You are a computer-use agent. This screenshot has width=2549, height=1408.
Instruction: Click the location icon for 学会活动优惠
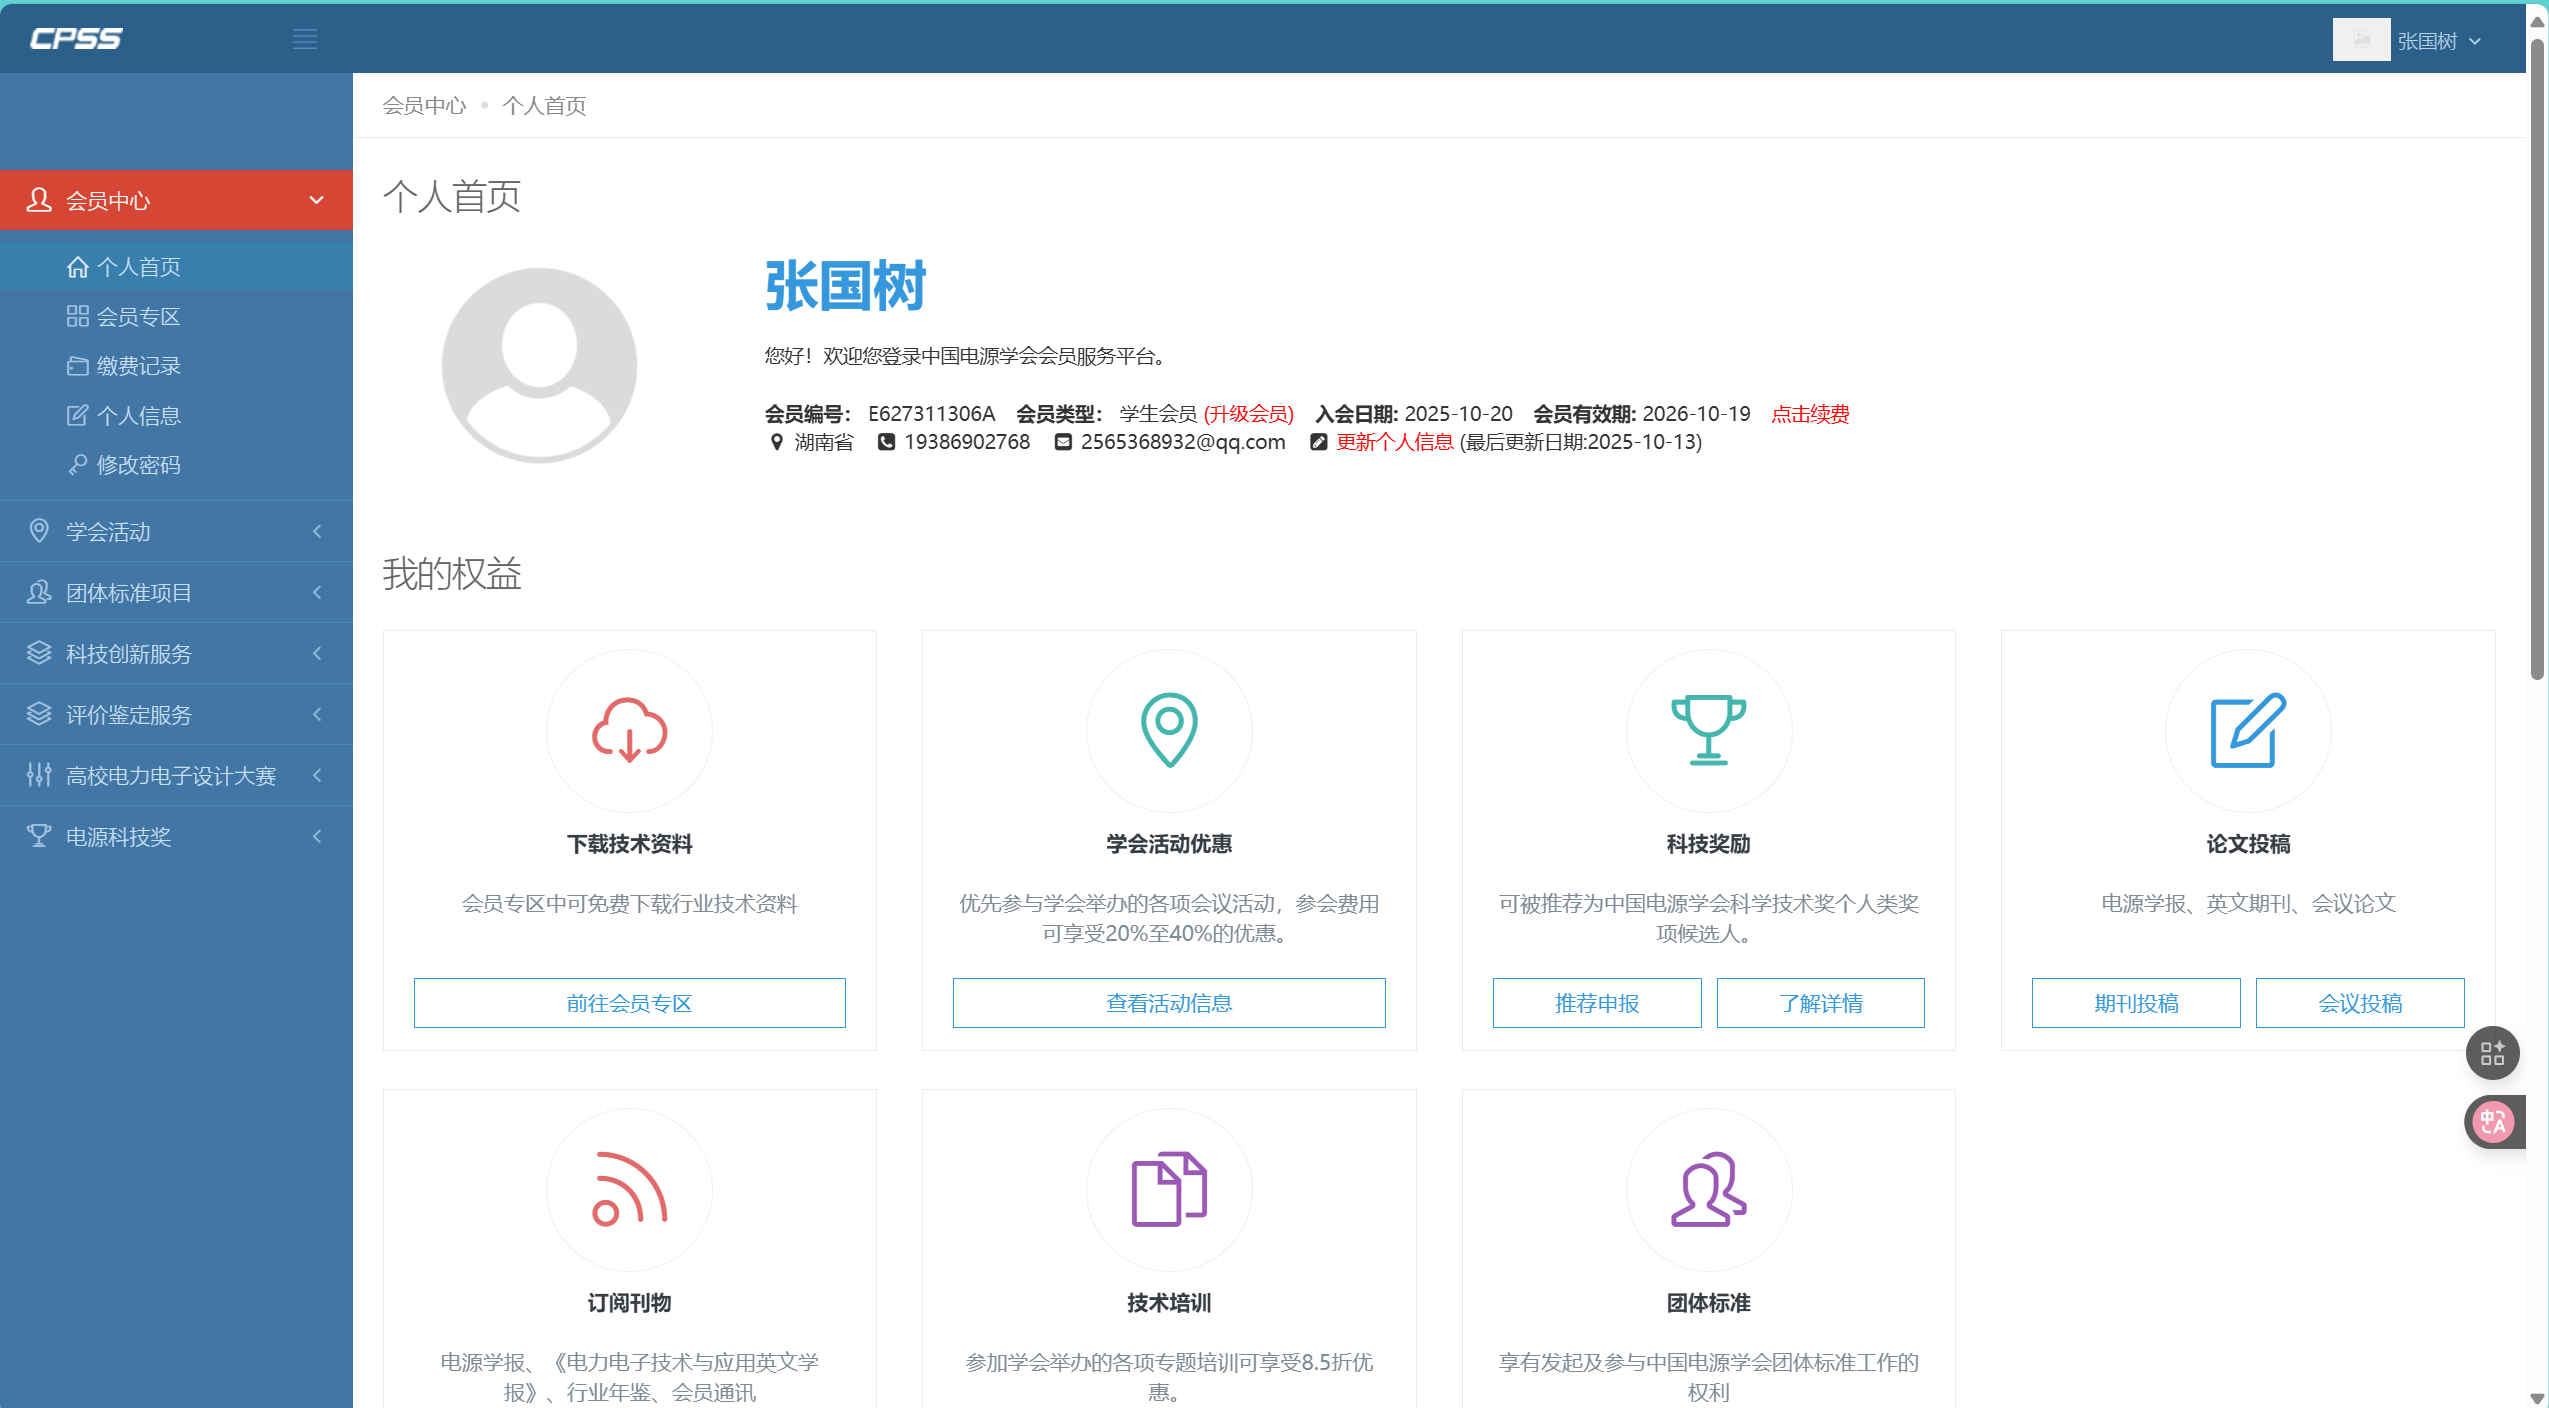[1169, 730]
